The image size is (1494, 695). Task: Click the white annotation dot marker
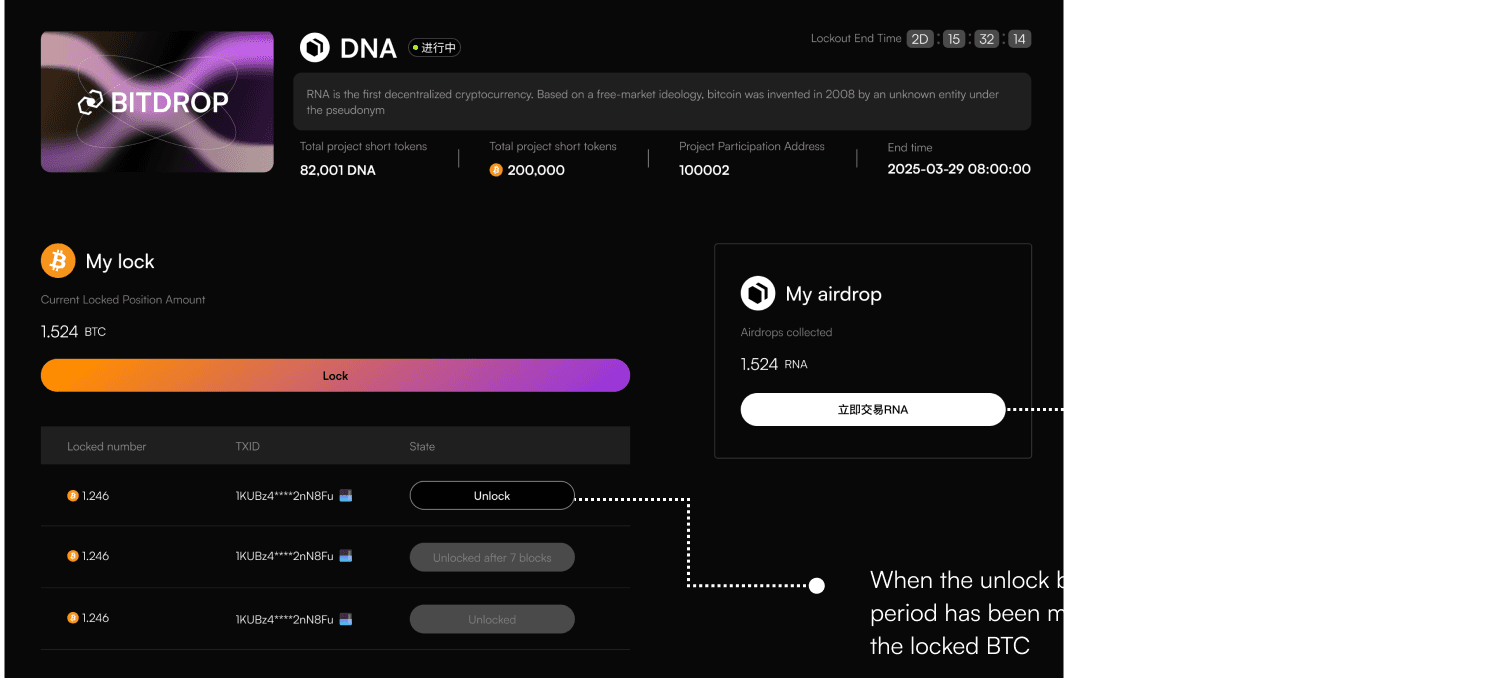pos(816,586)
